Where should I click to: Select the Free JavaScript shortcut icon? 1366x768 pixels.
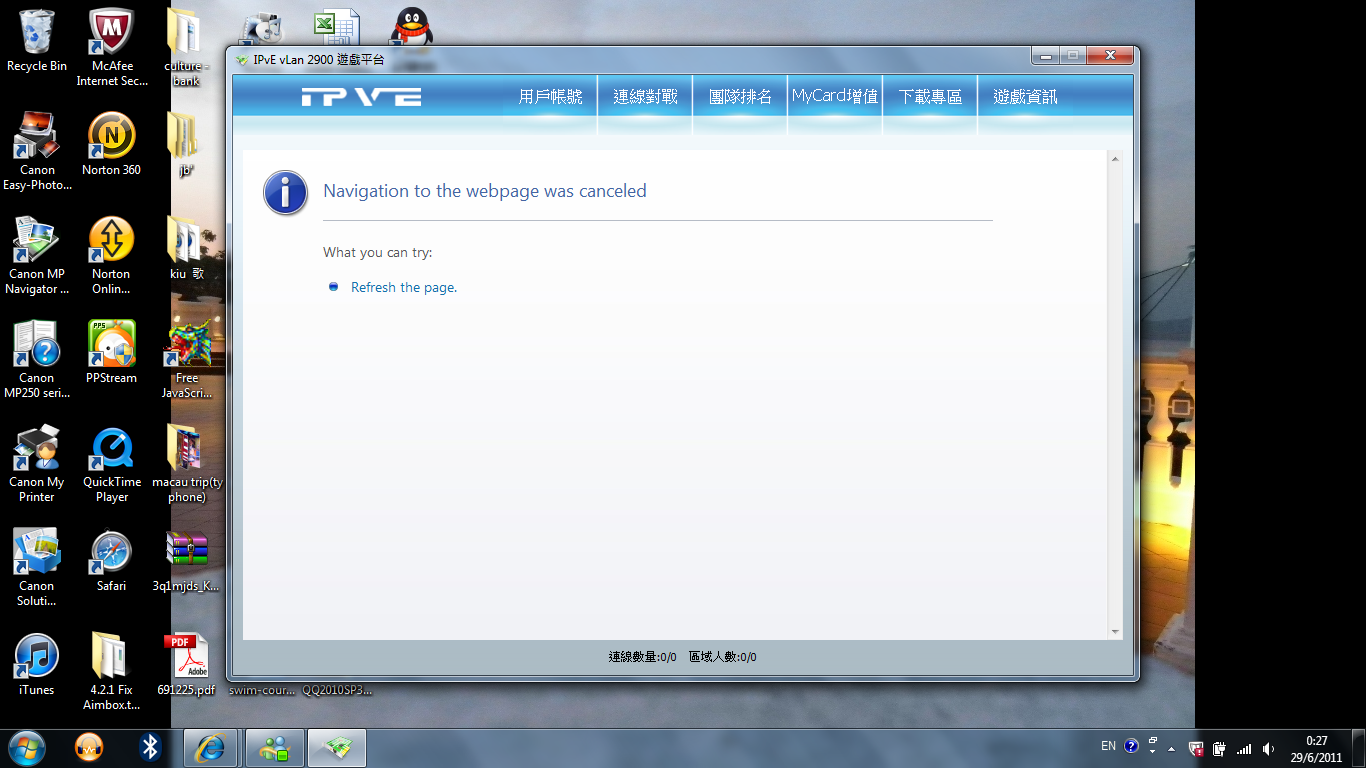coord(186,360)
